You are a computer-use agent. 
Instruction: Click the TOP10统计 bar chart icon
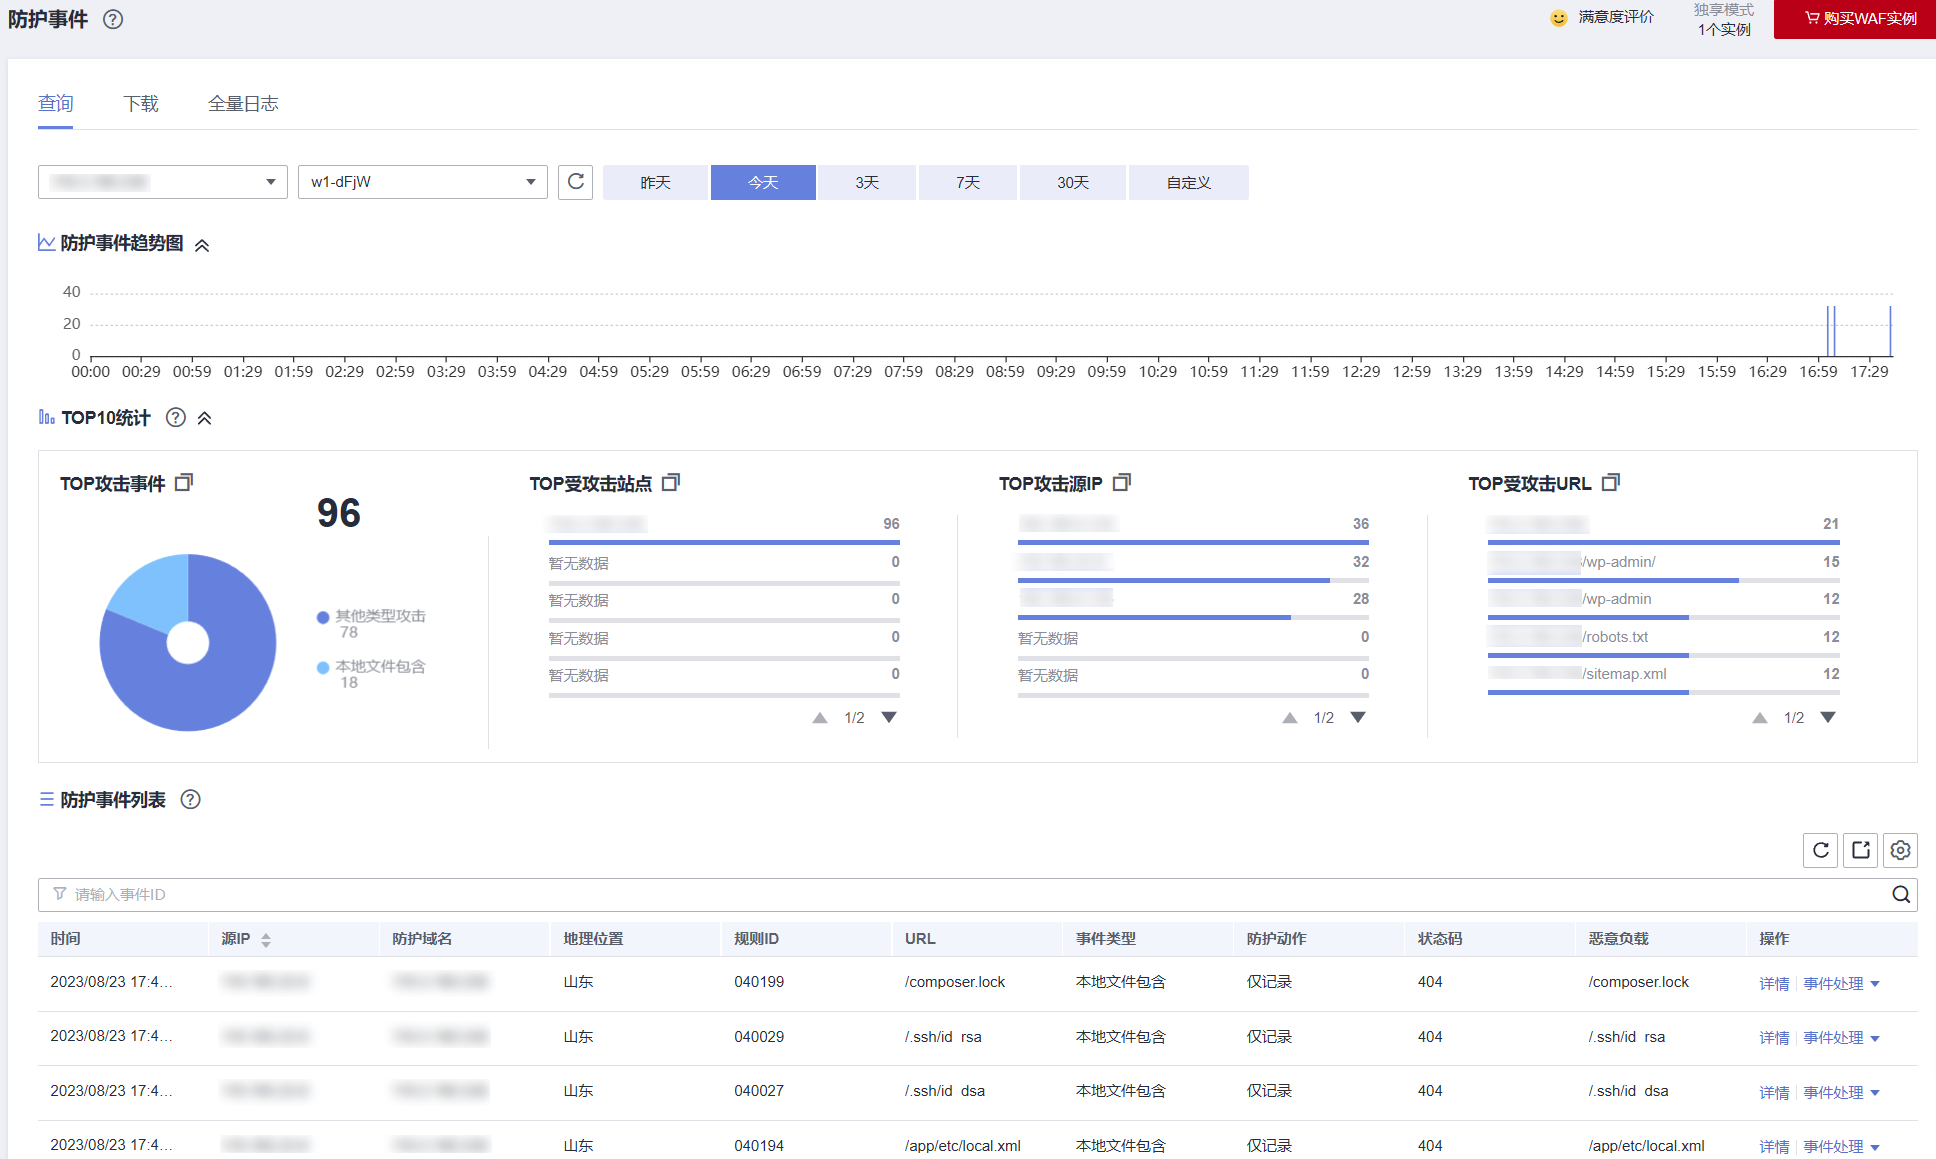[46, 417]
